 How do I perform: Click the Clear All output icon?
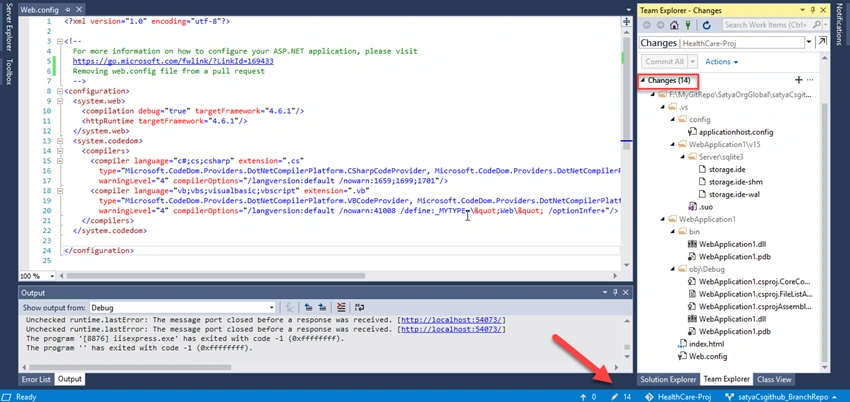click(340, 307)
